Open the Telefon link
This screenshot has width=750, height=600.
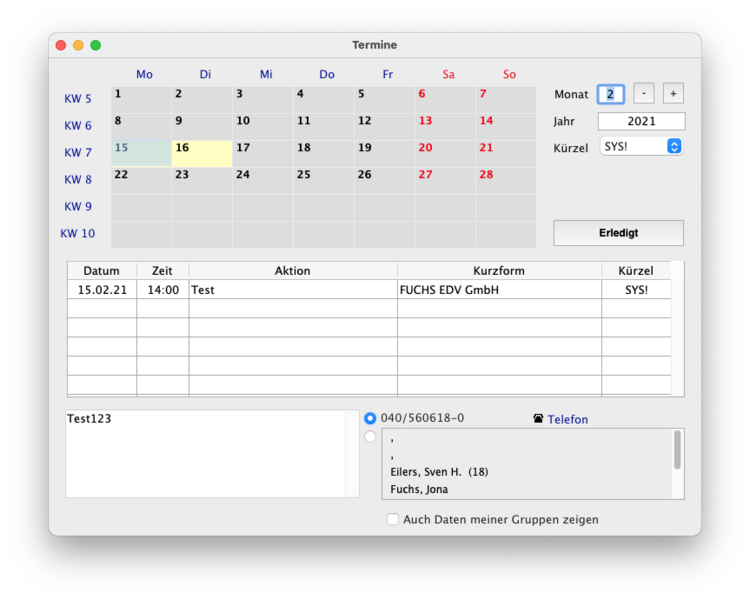(x=568, y=419)
